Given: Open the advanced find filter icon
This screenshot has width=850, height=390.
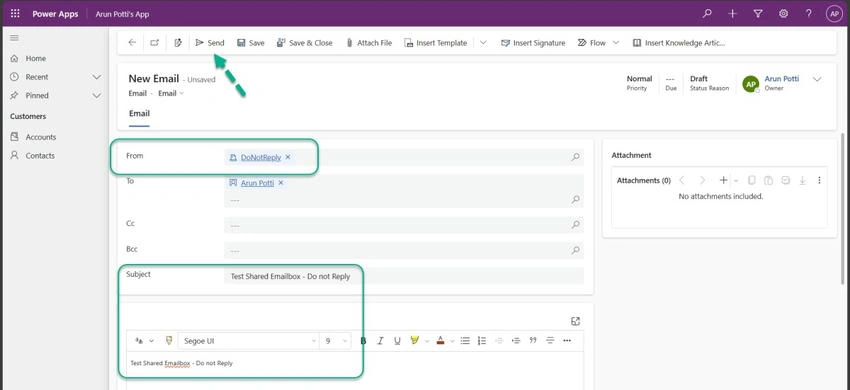Looking at the screenshot, I should click(758, 14).
